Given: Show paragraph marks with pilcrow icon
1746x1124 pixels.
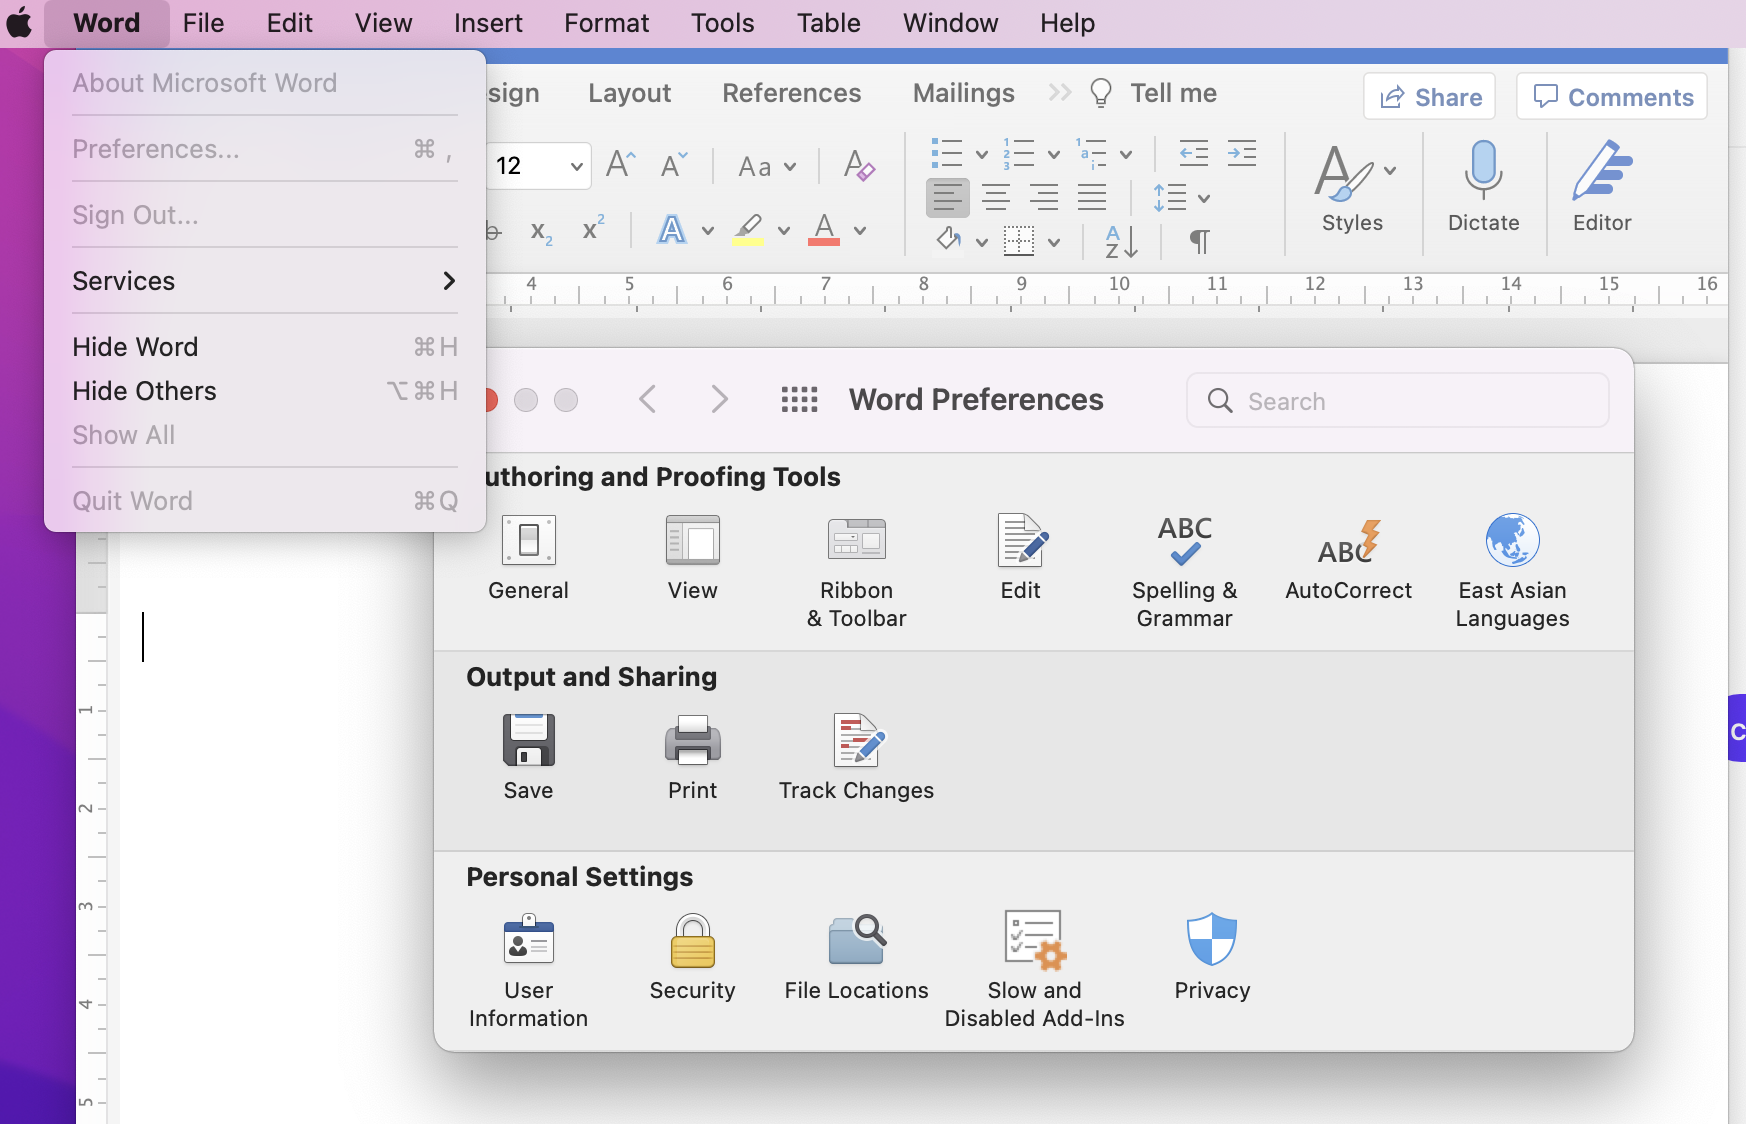Looking at the screenshot, I should 1199,241.
